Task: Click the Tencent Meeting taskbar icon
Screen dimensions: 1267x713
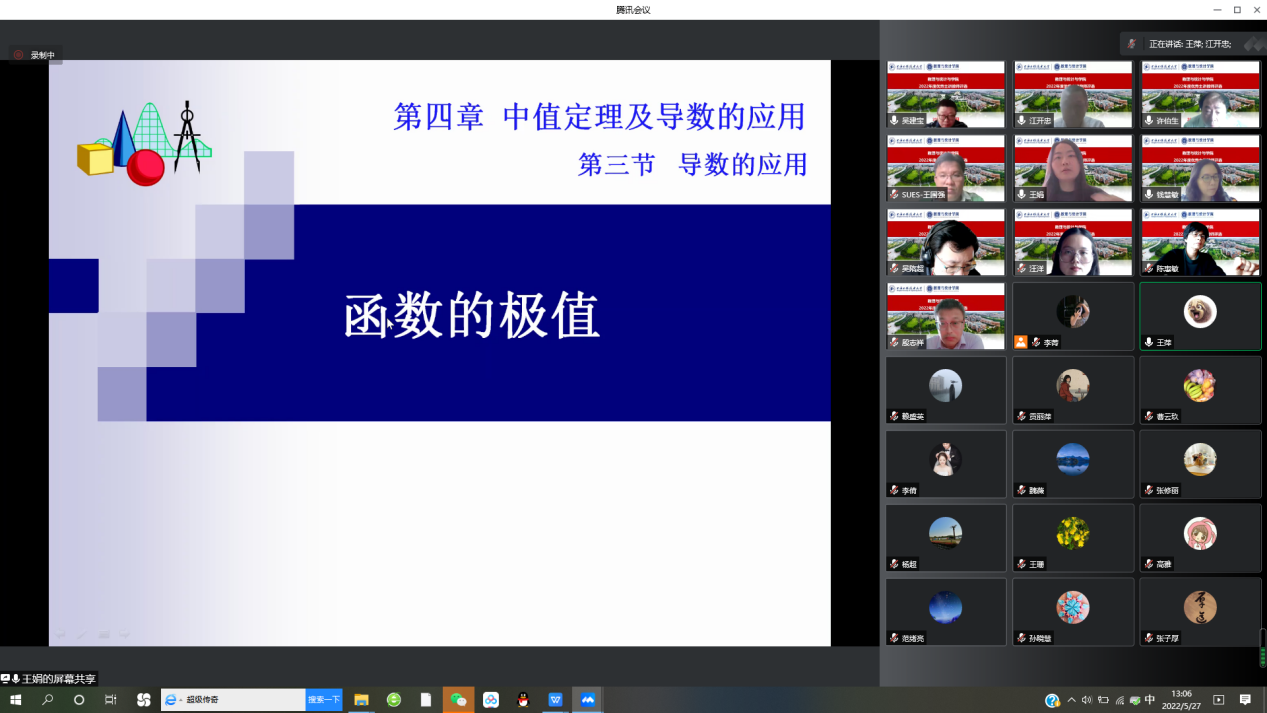Action: click(x=588, y=700)
